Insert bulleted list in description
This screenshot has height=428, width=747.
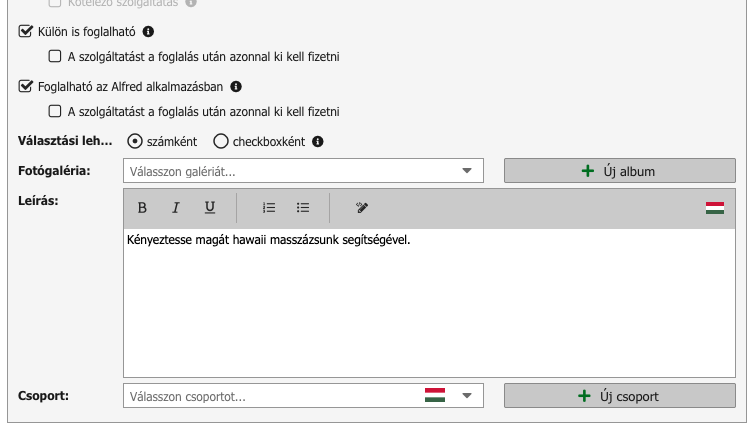pyautogui.click(x=303, y=208)
